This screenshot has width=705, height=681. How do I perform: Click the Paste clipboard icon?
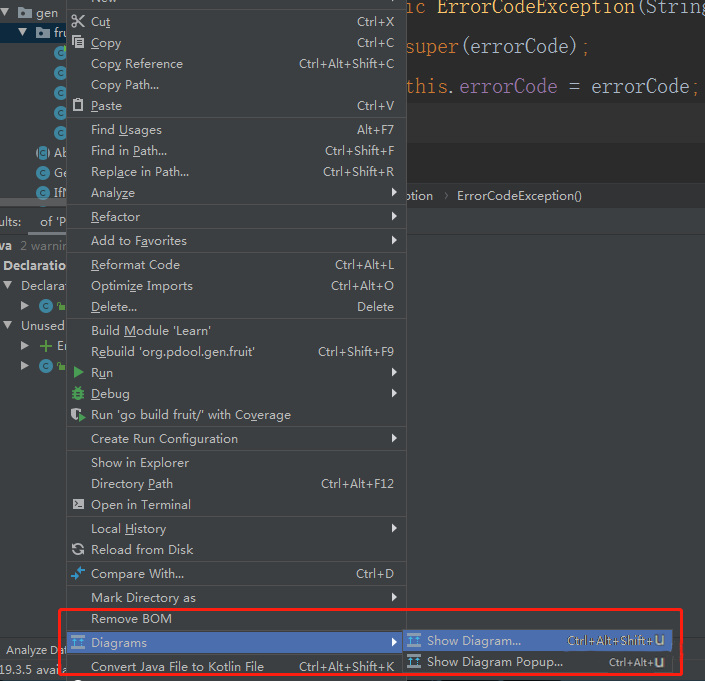pyautogui.click(x=78, y=106)
